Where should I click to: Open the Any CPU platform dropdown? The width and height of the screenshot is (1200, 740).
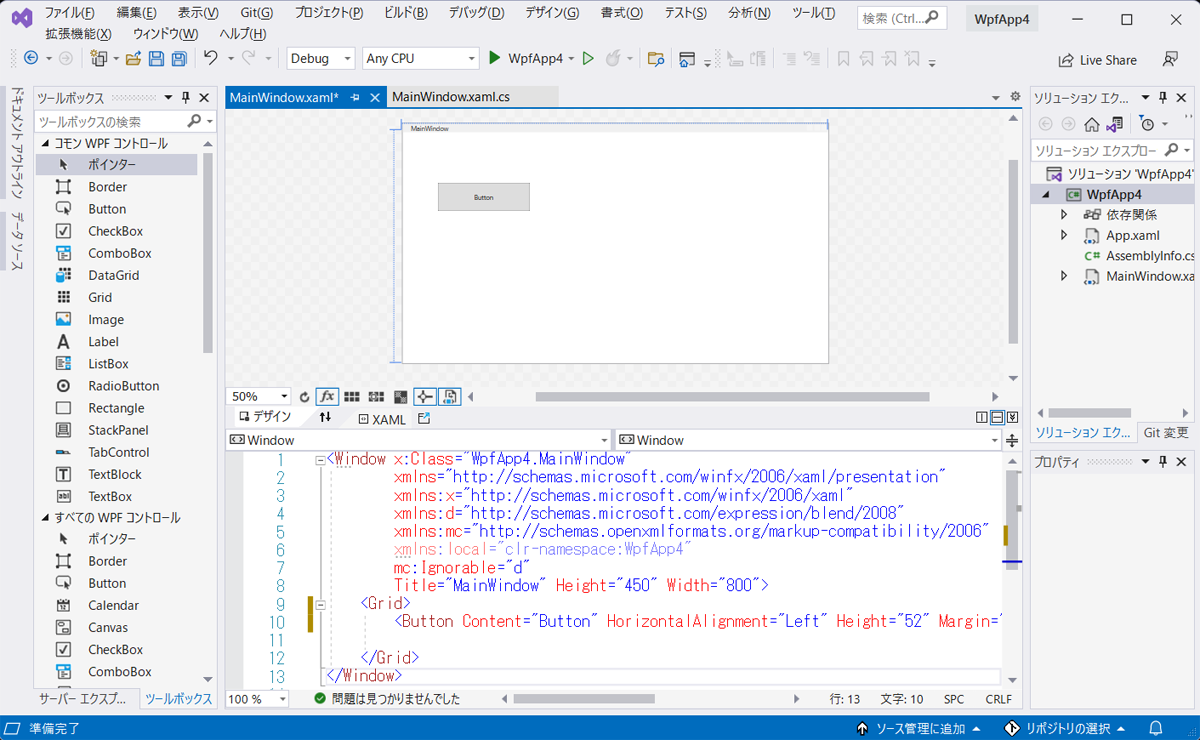tap(420, 58)
